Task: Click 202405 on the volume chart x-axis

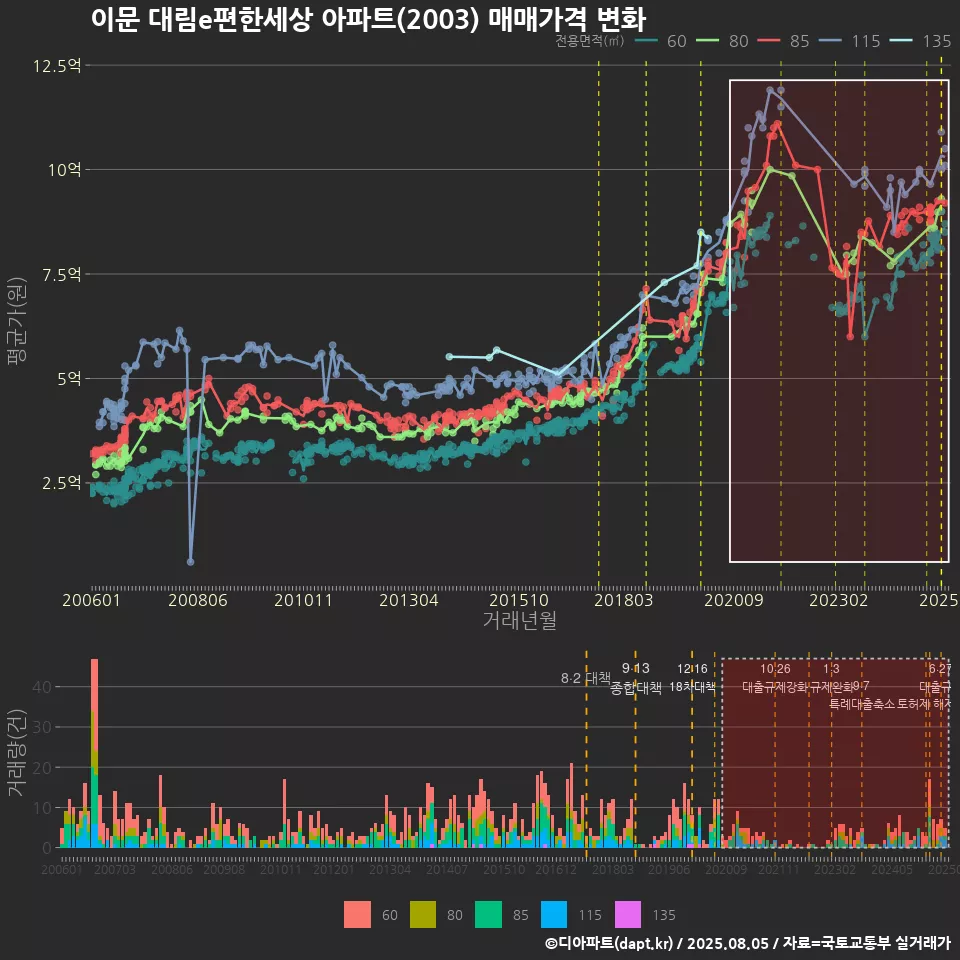Action: [892, 869]
